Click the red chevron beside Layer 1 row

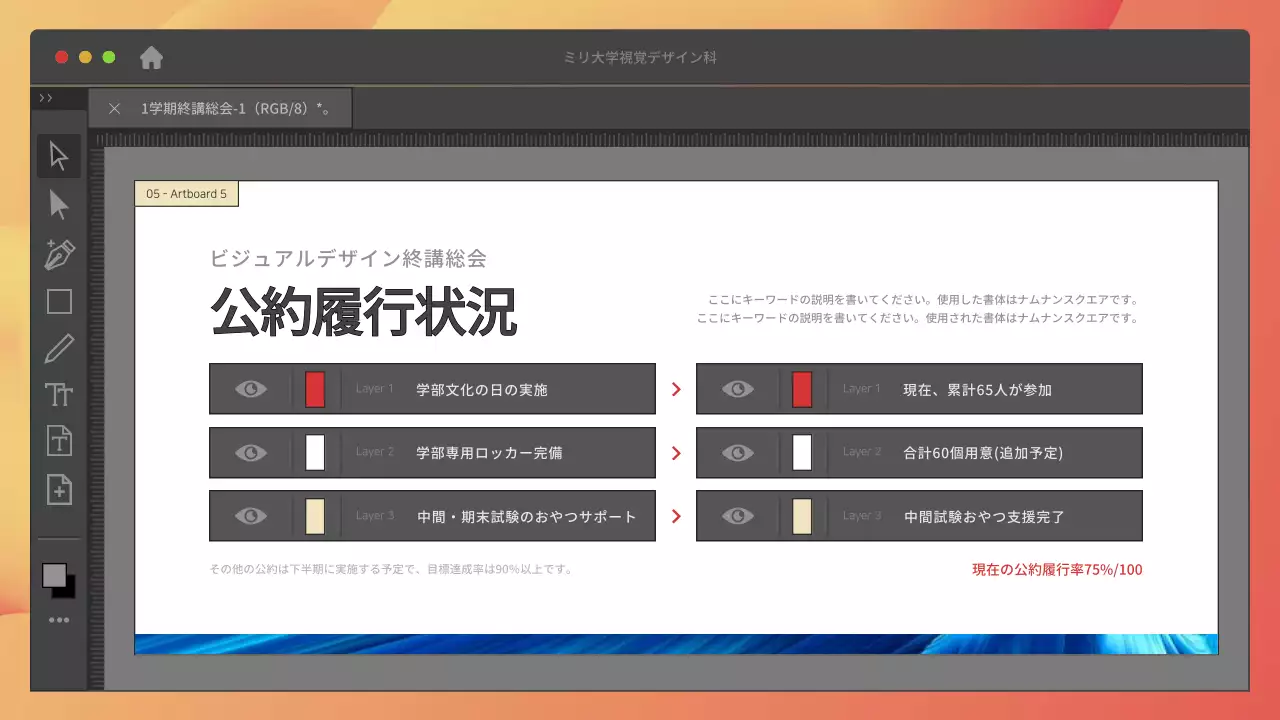676,389
